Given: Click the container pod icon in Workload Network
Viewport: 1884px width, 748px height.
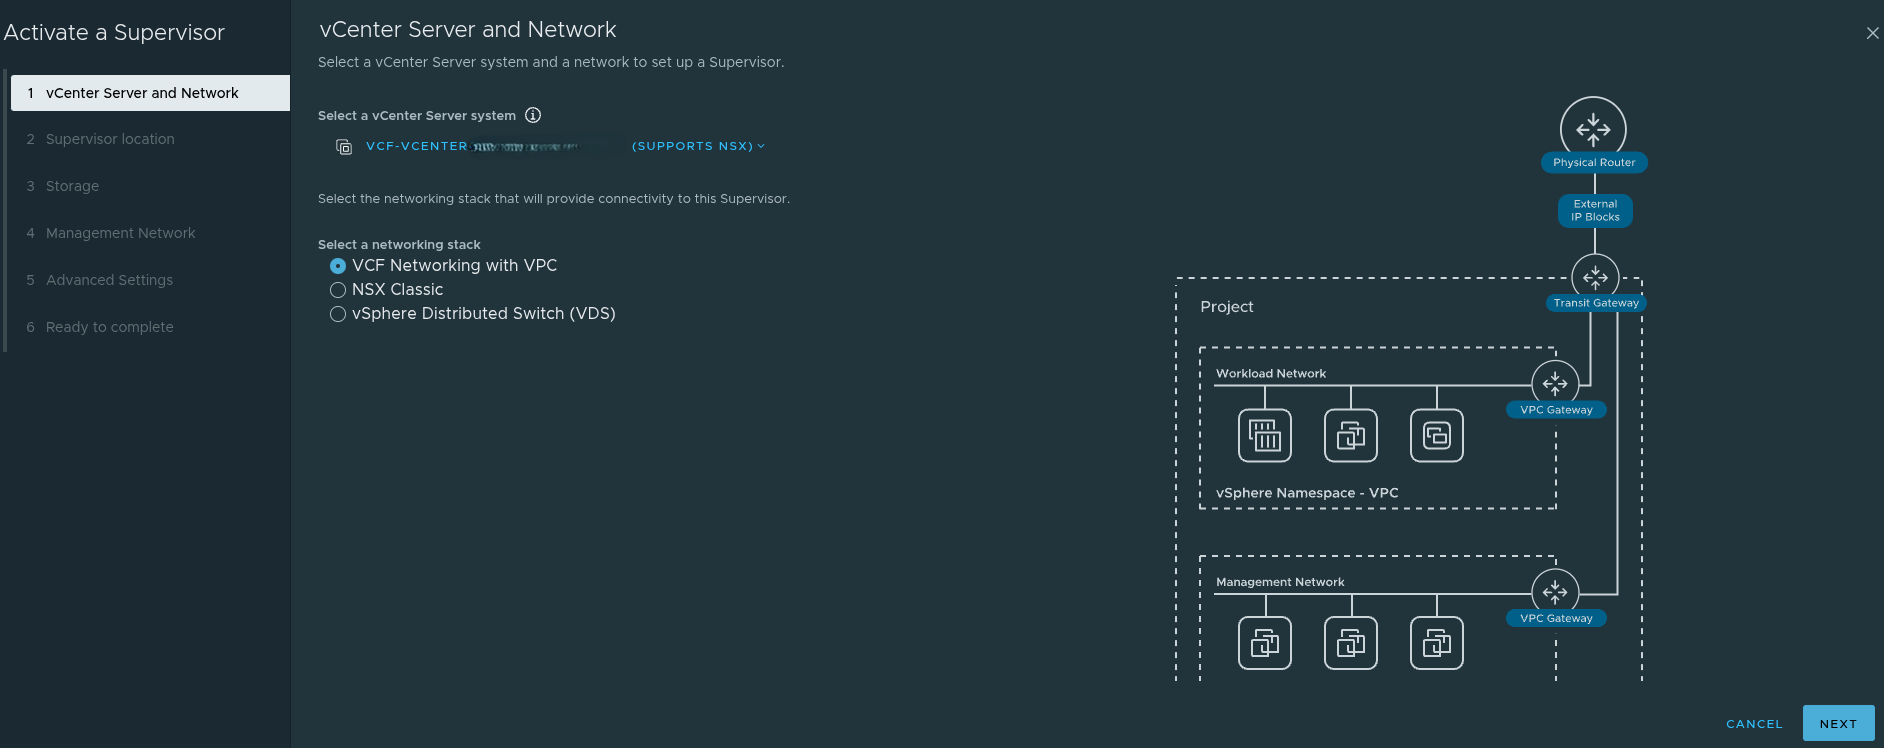Looking at the screenshot, I should (1265, 436).
